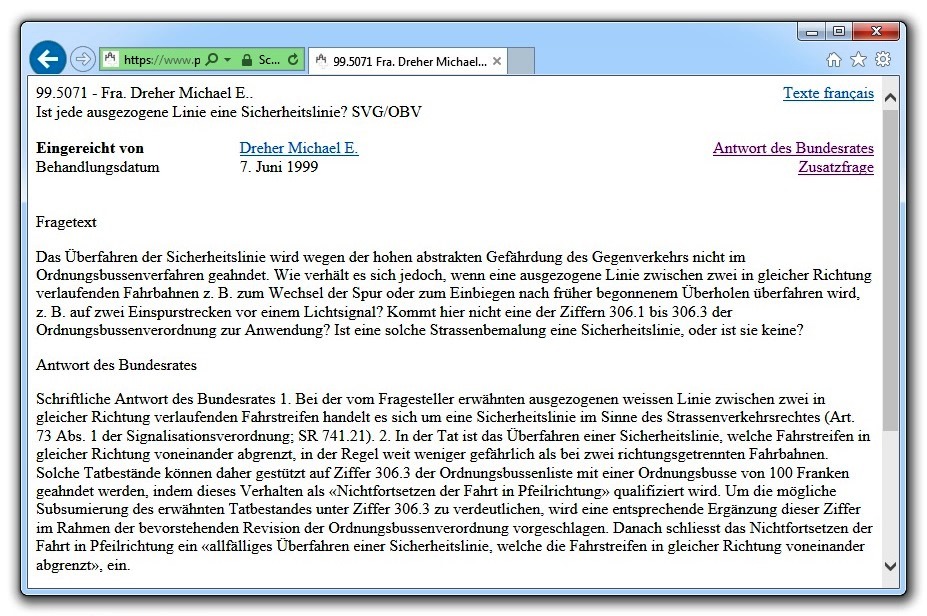This screenshot has height=616, width=927.
Task: Go back with the blue Back arrow
Action: 47,59
